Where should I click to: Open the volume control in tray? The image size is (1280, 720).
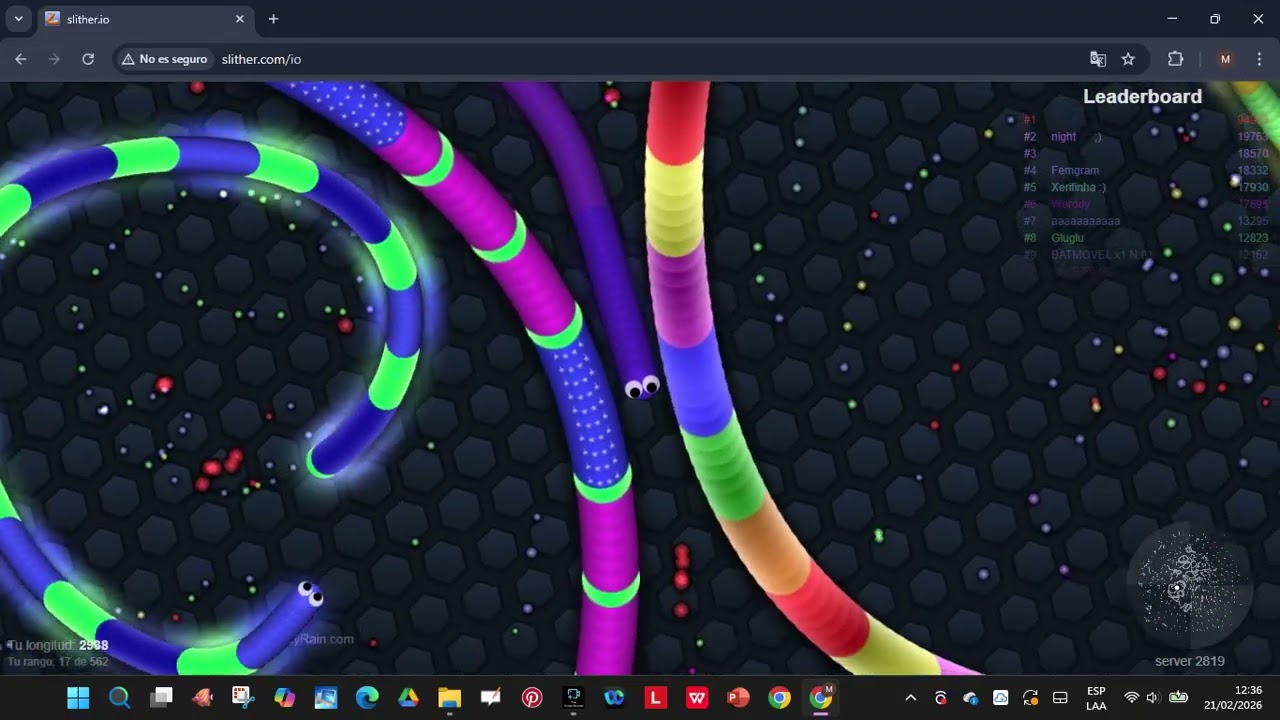pyautogui.click(x=1152, y=698)
